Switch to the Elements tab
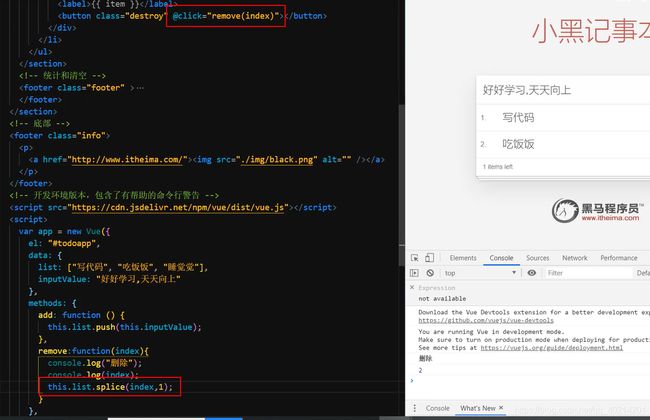 pos(463,258)
